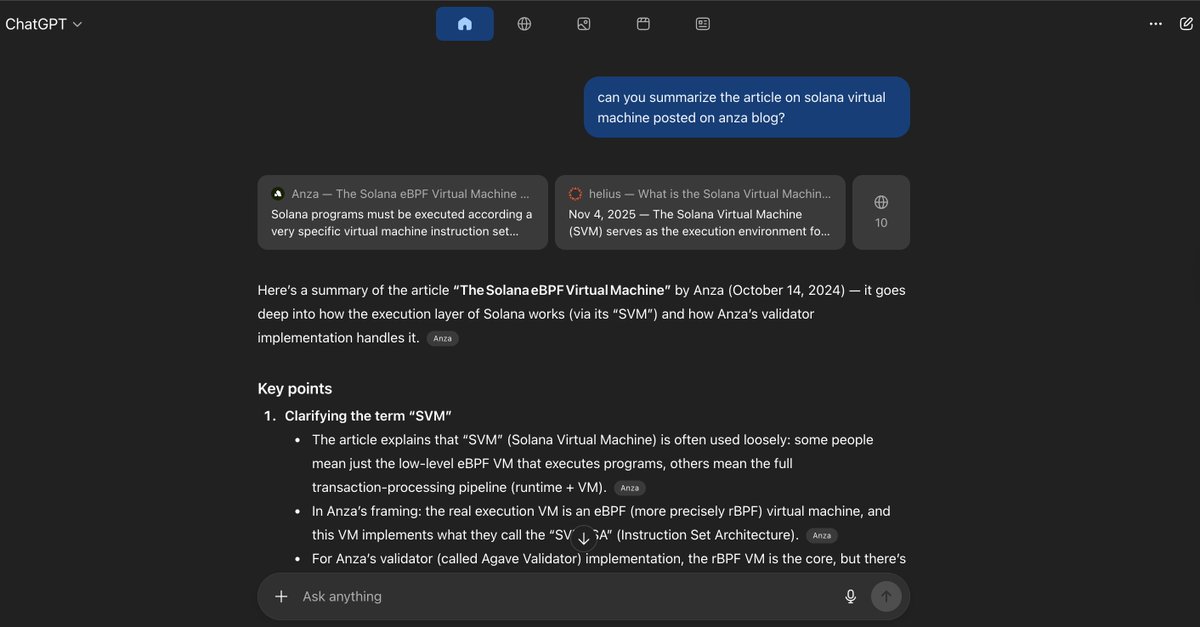The image size is (1200, 627).
Task: Start voice dictation with microphone icon
Action: pyautogui.click(x=851, y=596)
